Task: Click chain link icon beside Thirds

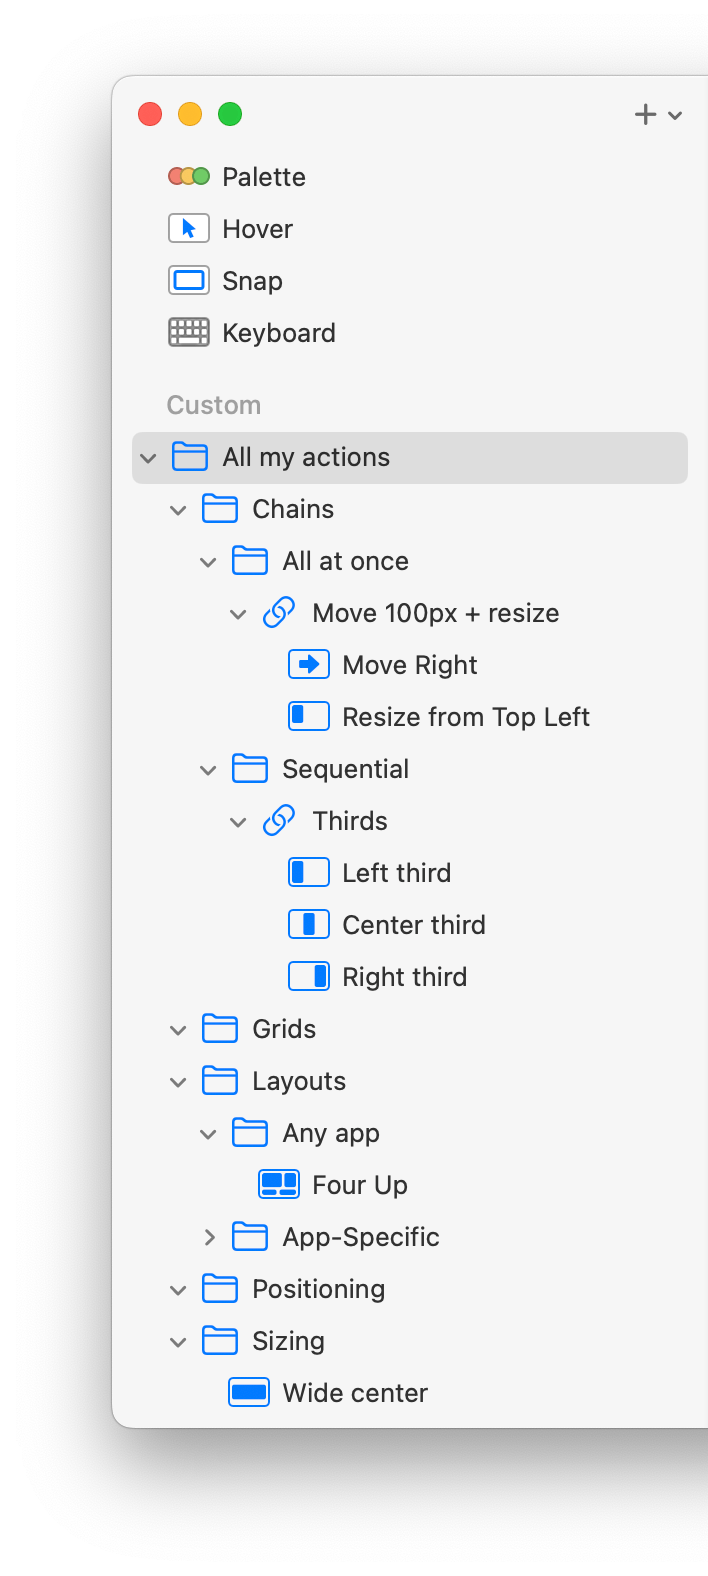Action: coord(279,821)
